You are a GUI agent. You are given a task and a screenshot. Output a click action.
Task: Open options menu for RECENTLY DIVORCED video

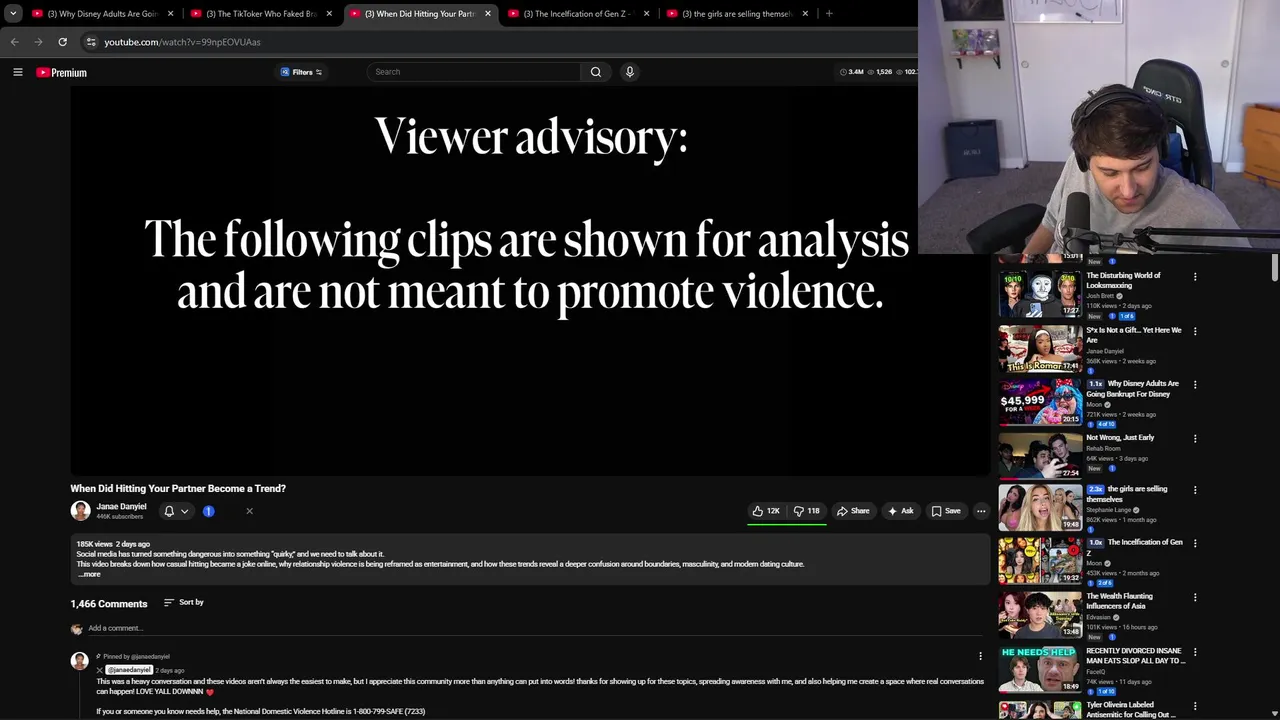coord(1195,653)
